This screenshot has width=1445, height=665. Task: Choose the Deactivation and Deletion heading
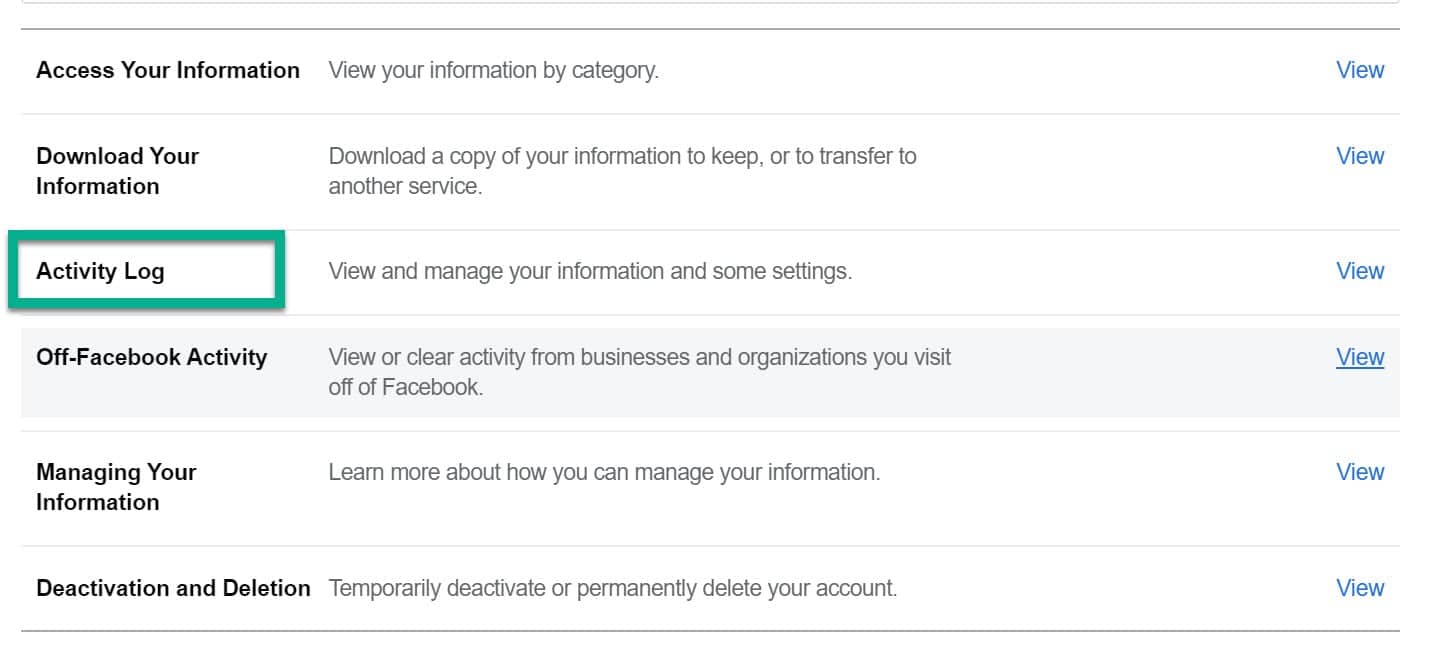pyautogui.click(x=173, y=588)
